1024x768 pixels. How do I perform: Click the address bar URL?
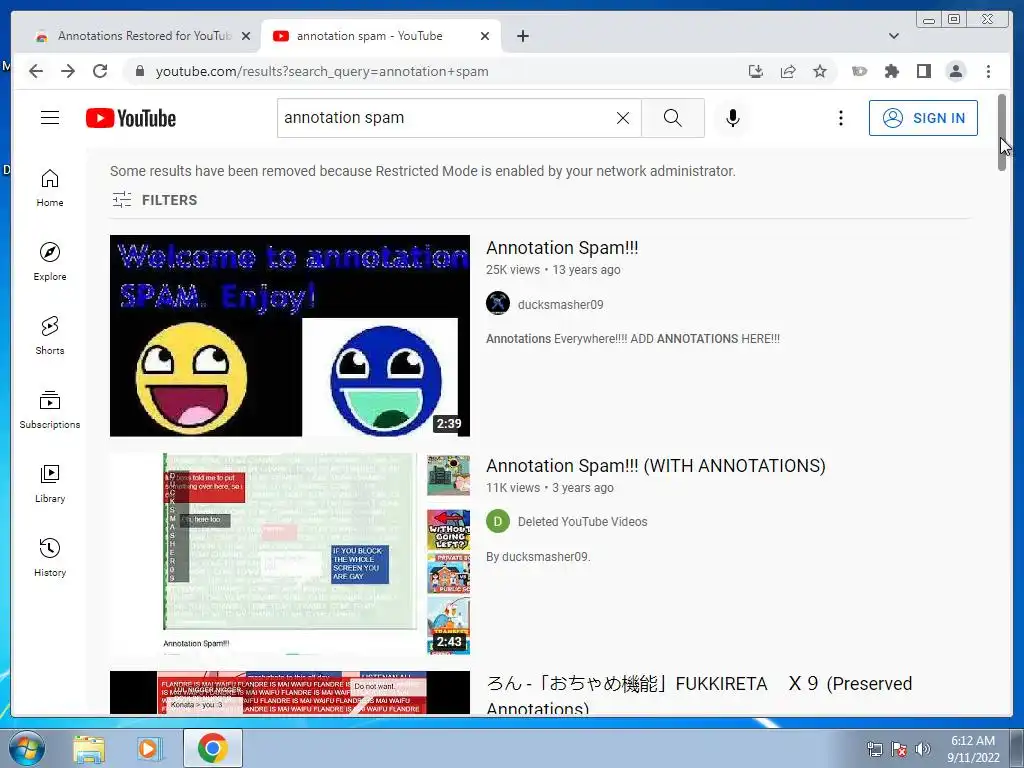click(321, 71)
